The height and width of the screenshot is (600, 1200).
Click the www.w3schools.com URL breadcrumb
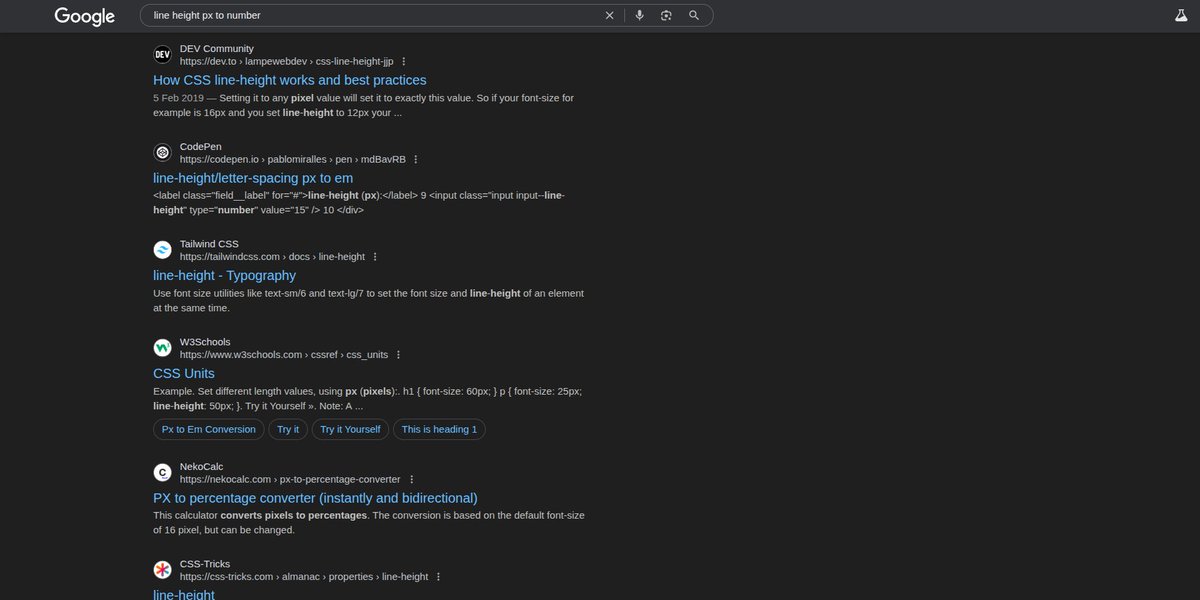tap(284, 355)
